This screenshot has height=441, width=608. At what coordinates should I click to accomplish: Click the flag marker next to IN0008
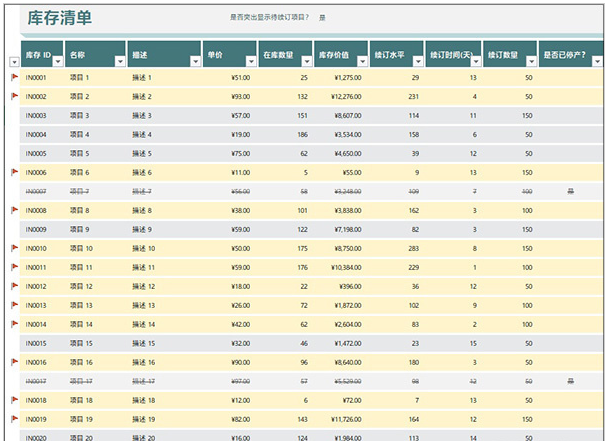tap(14, 210)
